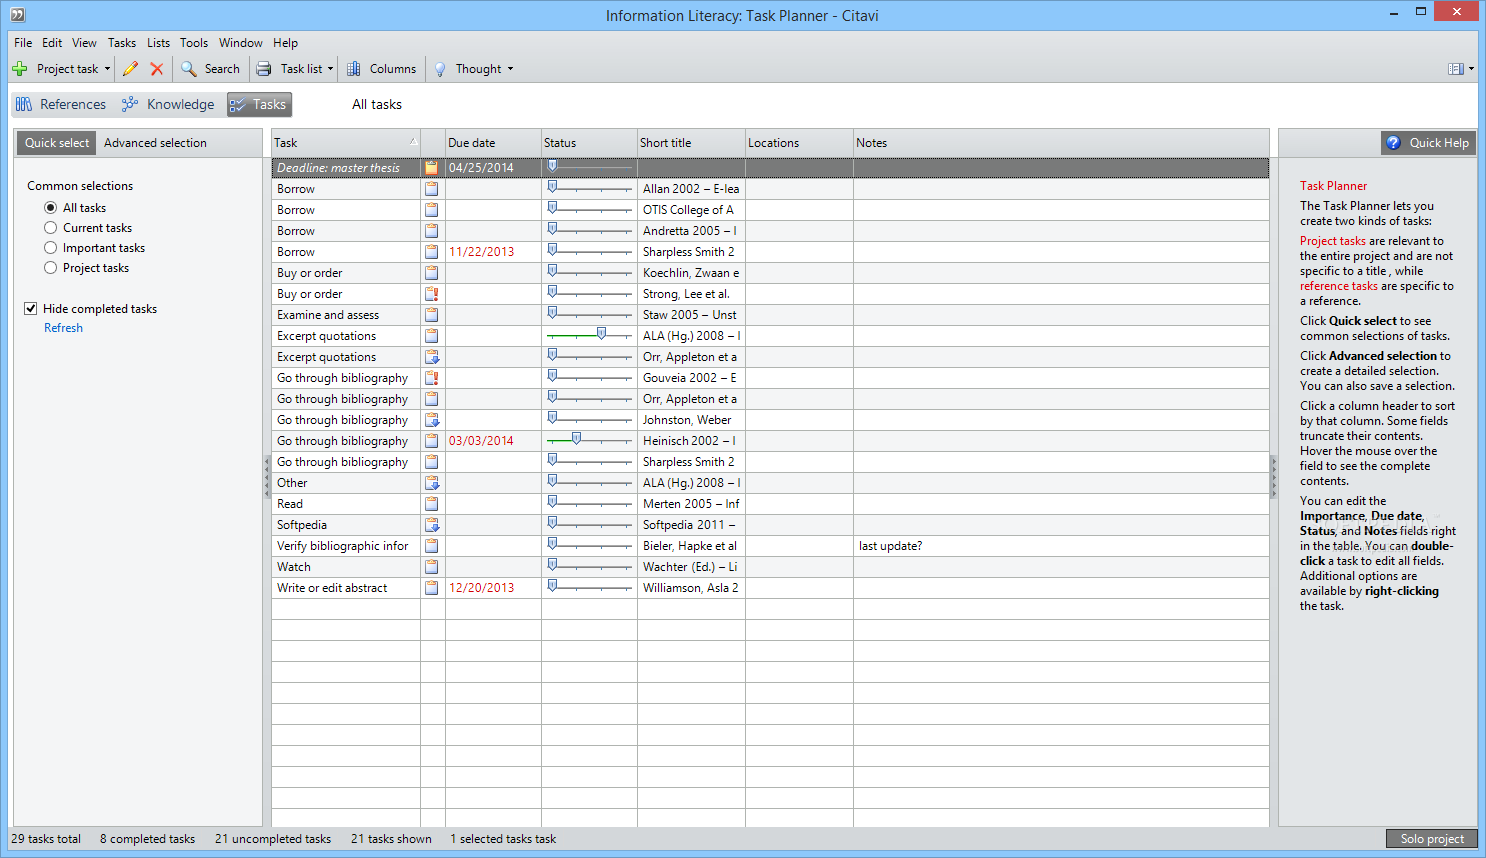
Task: Click exclamation icon for Go through bibliography Gouveia
Action: [432, 378]
